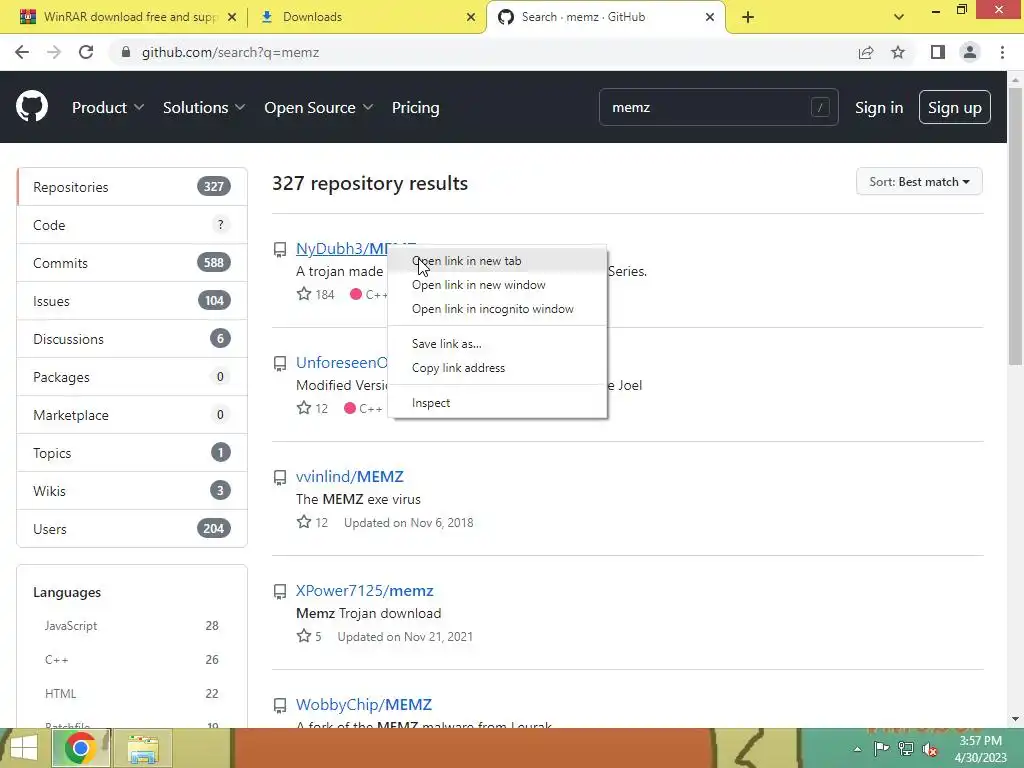Screen dimensions: 1024x768
Task: Filter by C++ language in sidebar
Action: (131, 660)
